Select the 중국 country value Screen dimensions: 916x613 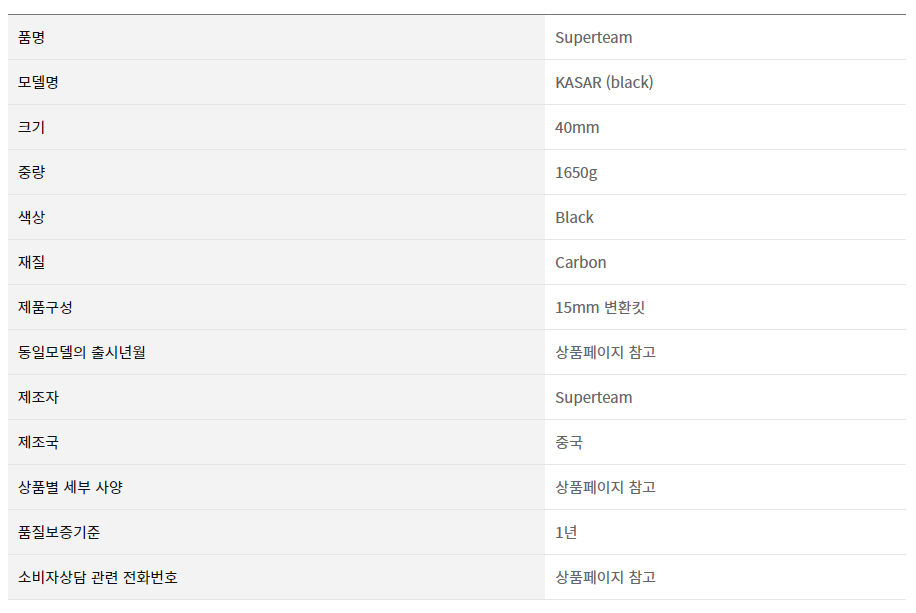pos(569,442)
